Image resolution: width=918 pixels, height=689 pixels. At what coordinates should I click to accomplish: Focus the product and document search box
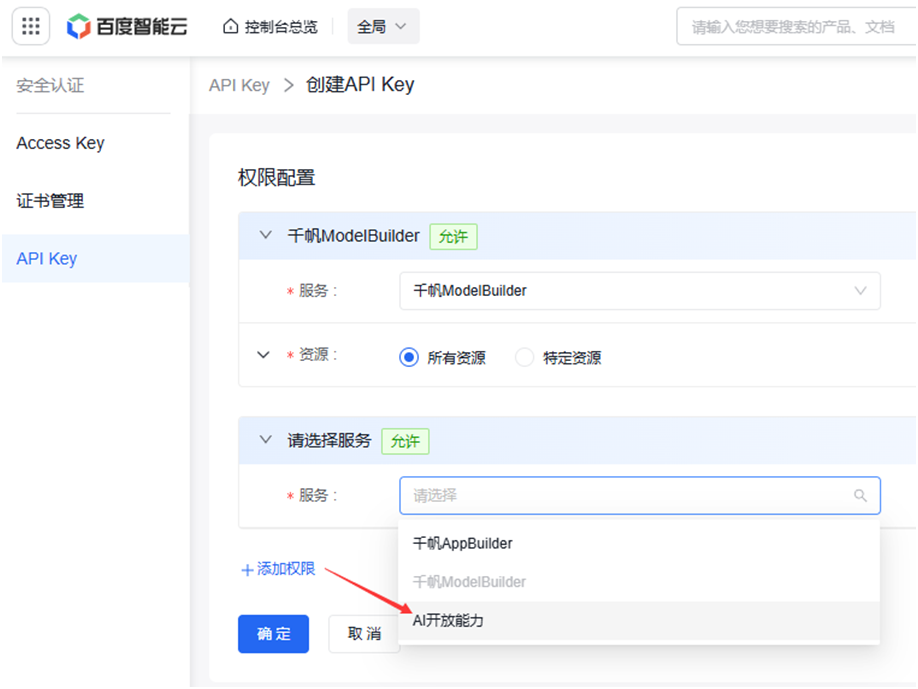[x=796, y=26]
